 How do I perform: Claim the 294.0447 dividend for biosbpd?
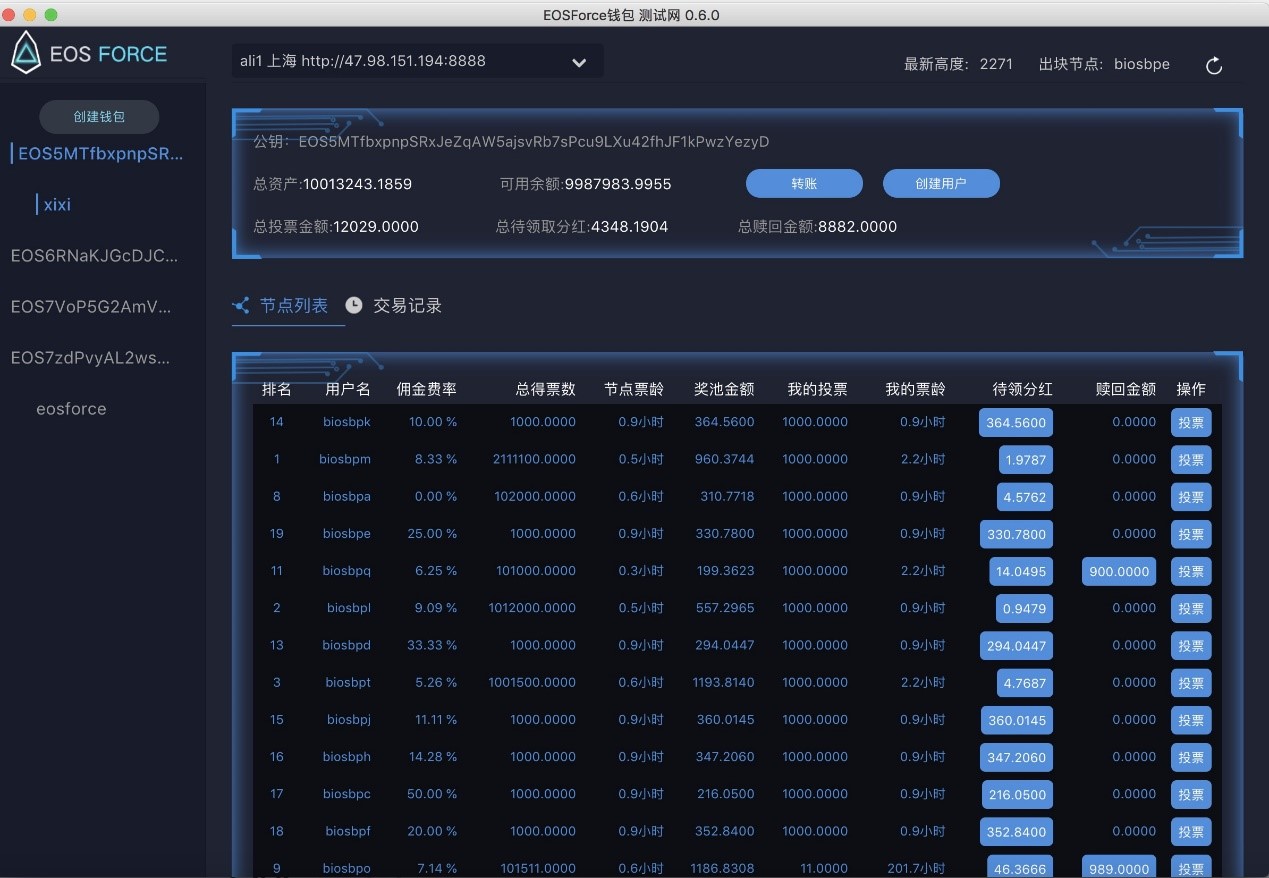coord(1016,646)
